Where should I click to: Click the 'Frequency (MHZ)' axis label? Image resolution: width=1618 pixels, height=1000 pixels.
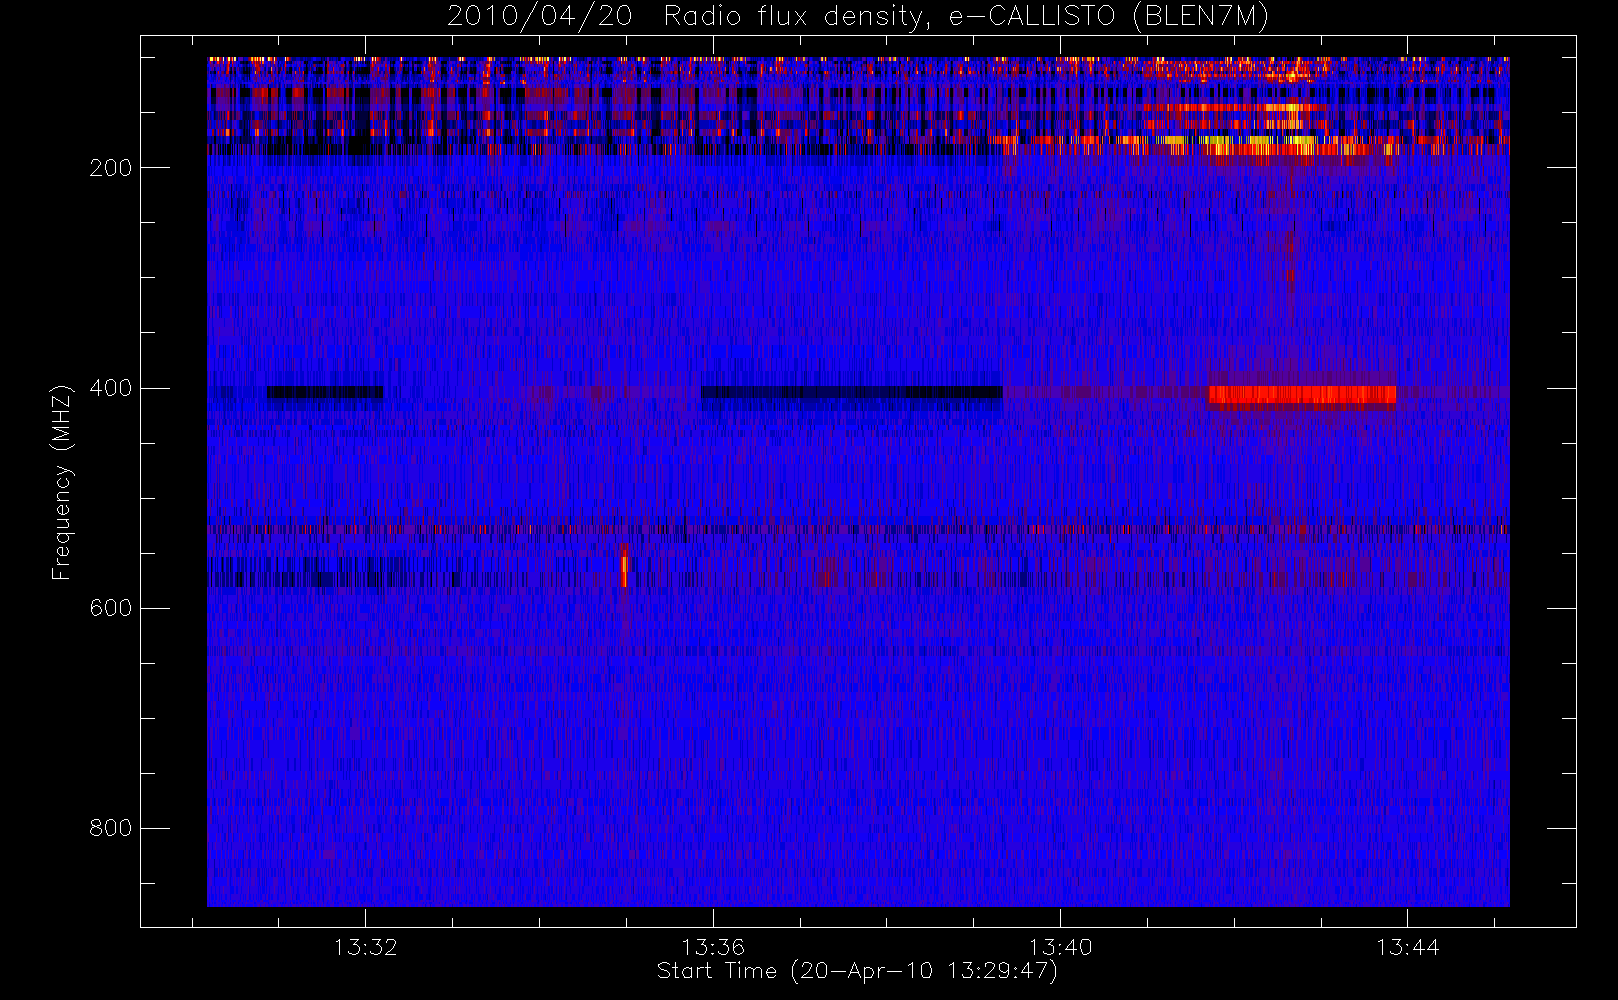(x=62, y=482)
